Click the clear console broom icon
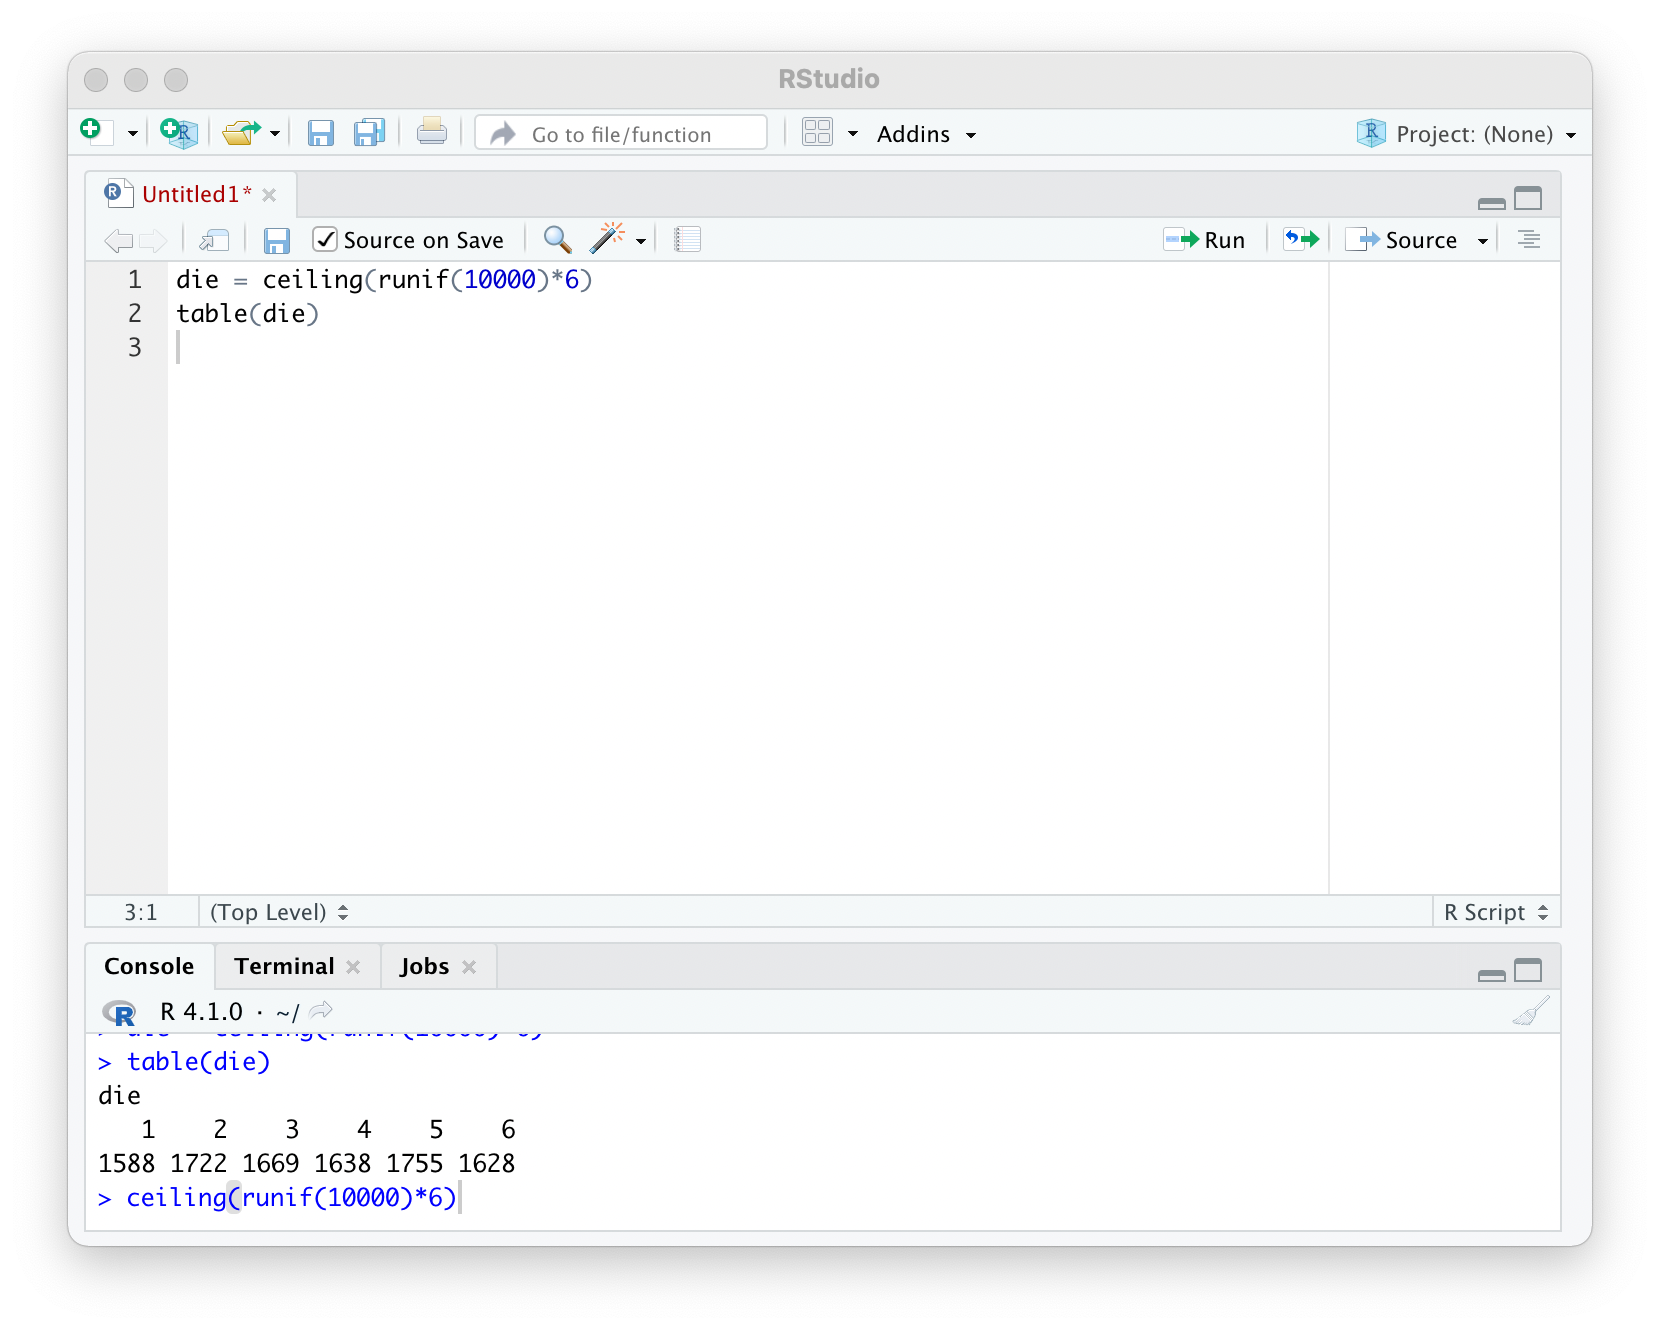This screenshot has height=1330, width=1660. point(1531,1011)
